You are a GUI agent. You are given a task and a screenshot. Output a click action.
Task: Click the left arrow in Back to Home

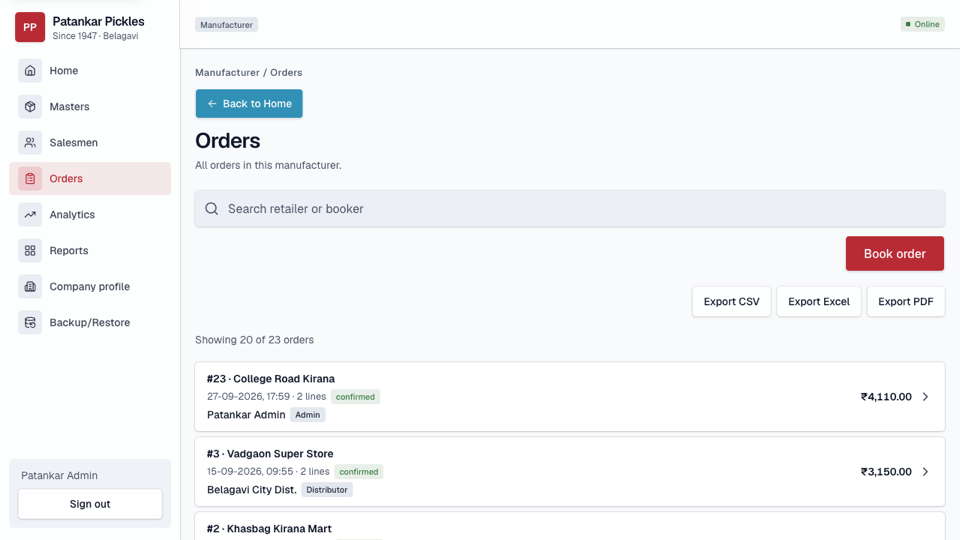(x=212, y=103)
